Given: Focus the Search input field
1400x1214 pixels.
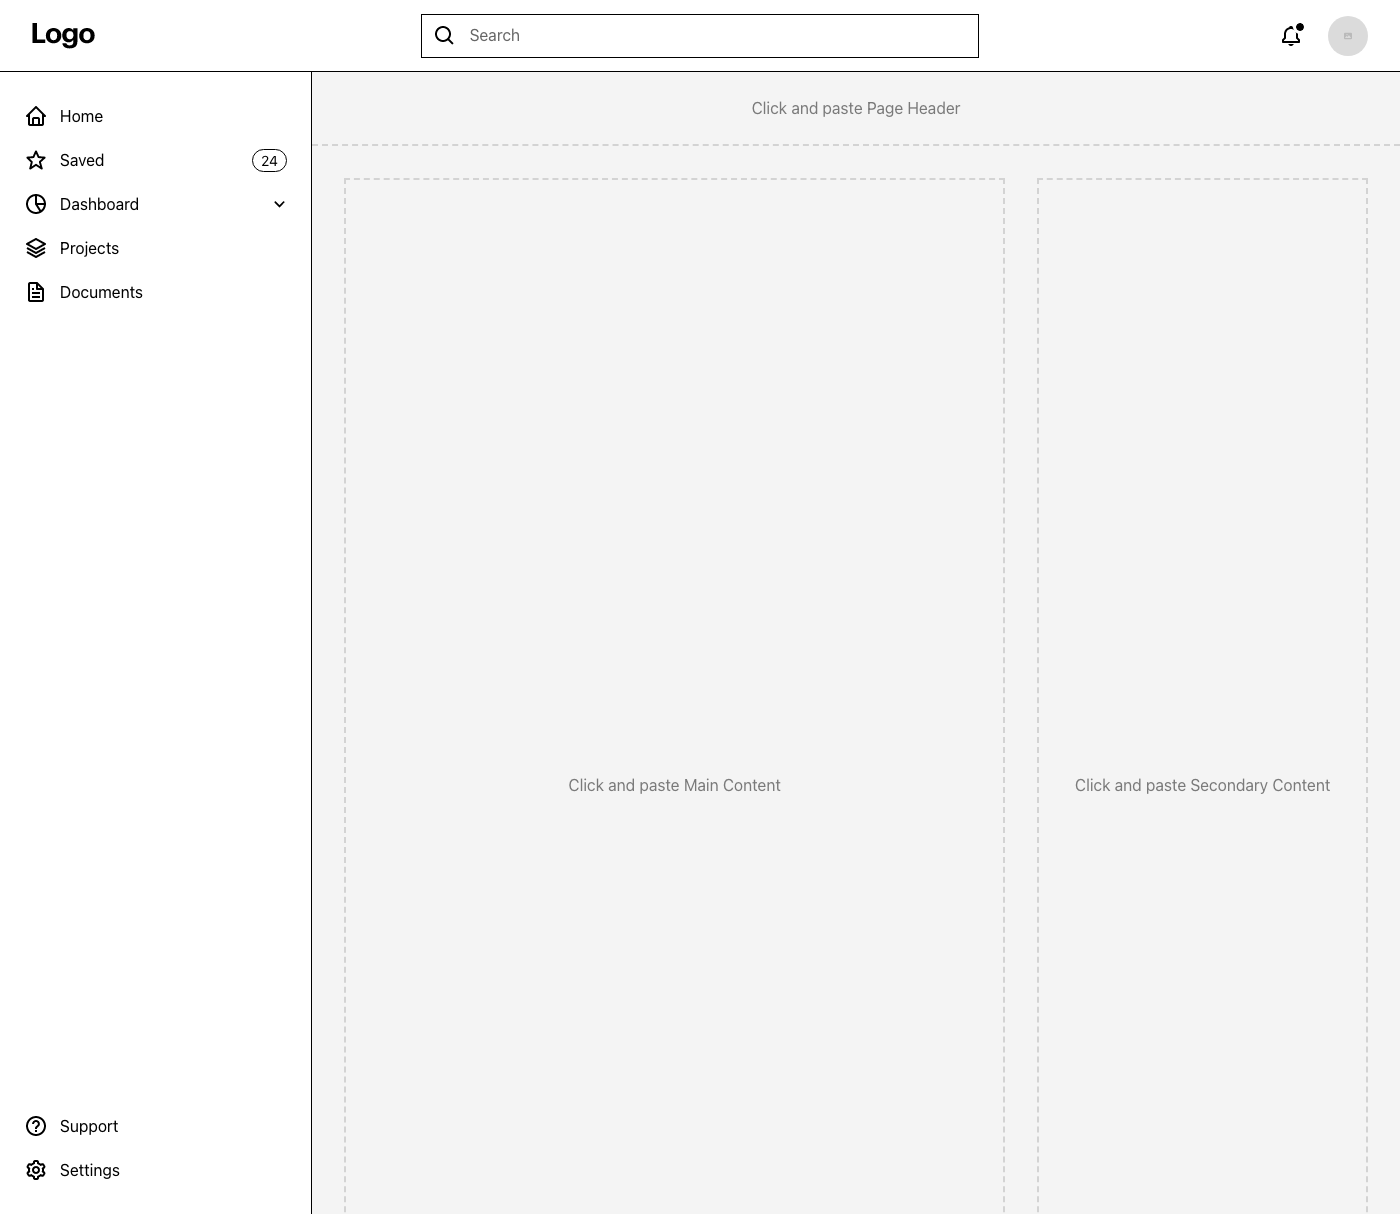Looking at the screenshot, I should pyautogui.click(x=700, y=36).
